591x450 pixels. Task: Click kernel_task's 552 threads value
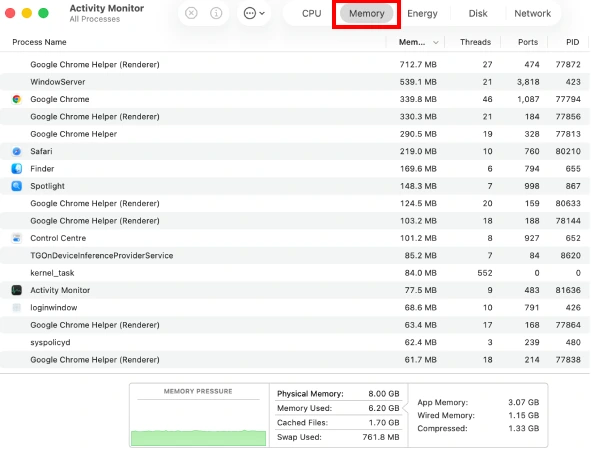point(485,272)
